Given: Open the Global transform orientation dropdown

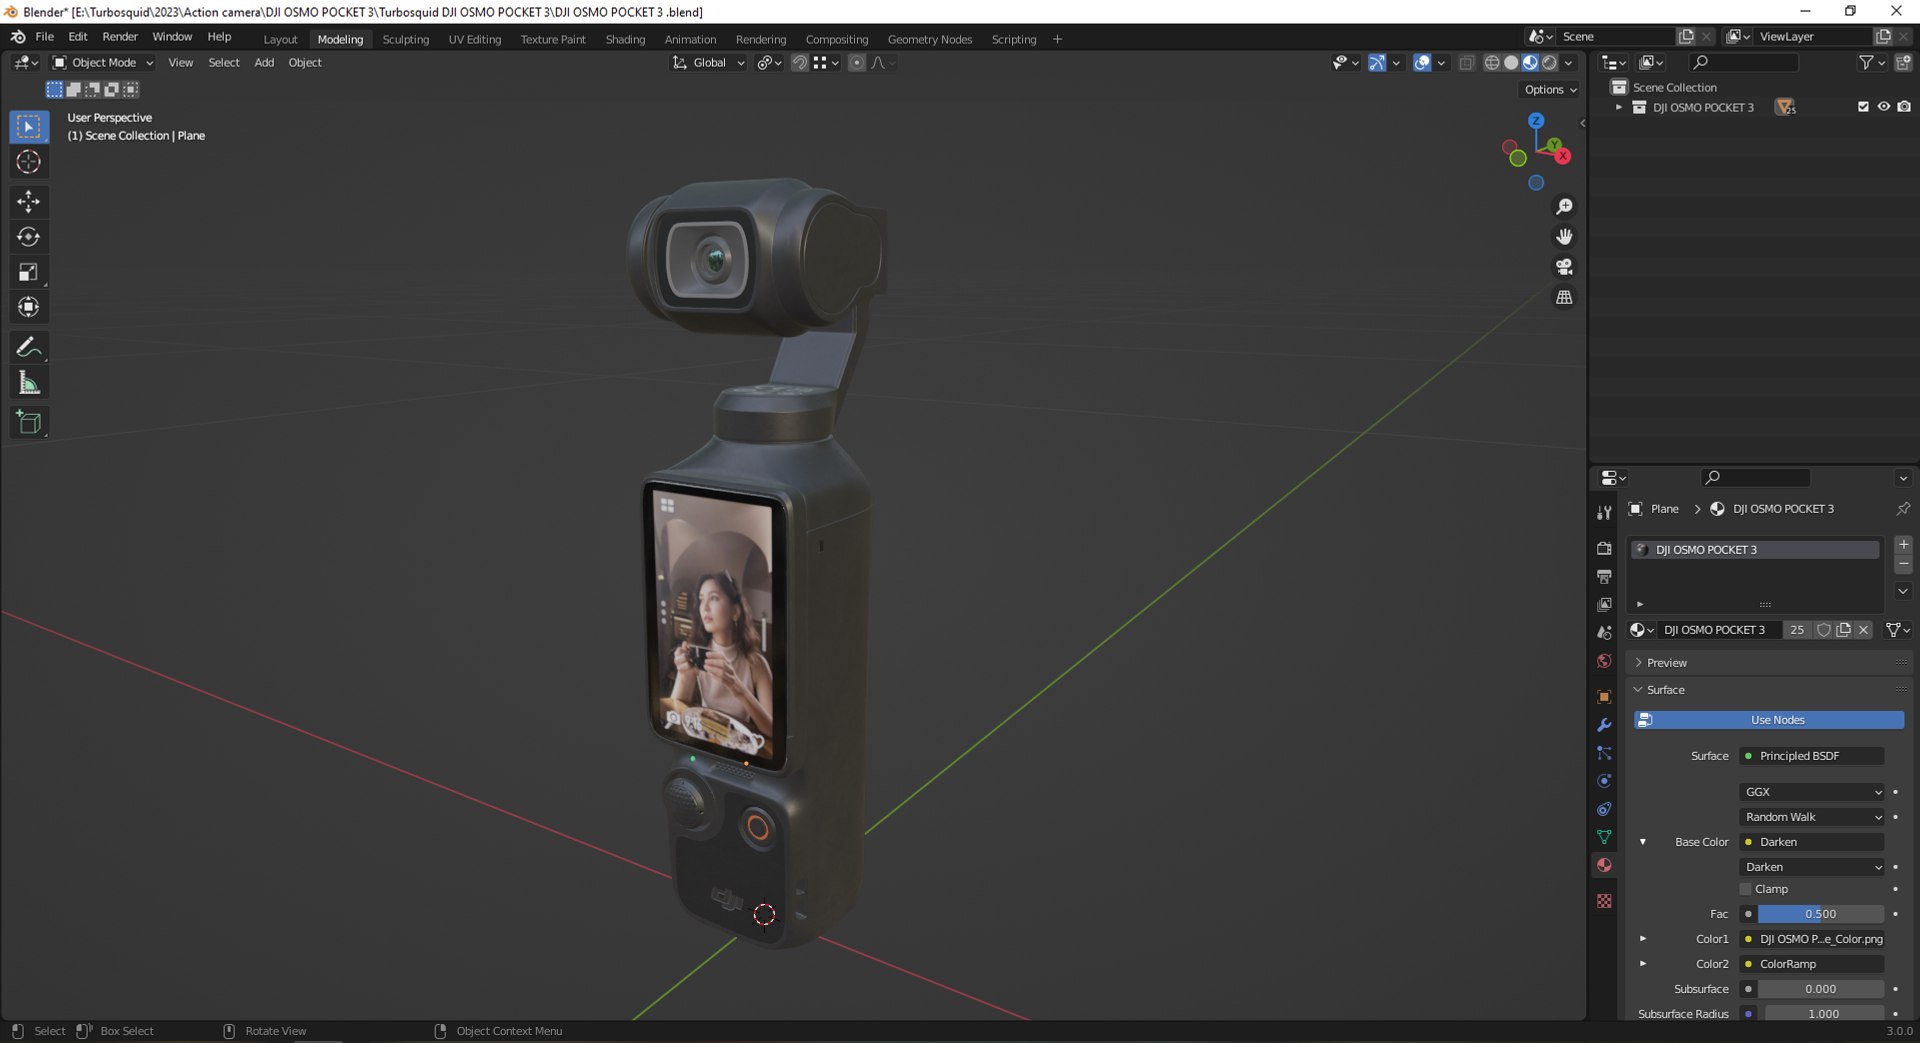Looking at the screenshot, I should pyautogui.click(x=708, y=63).
